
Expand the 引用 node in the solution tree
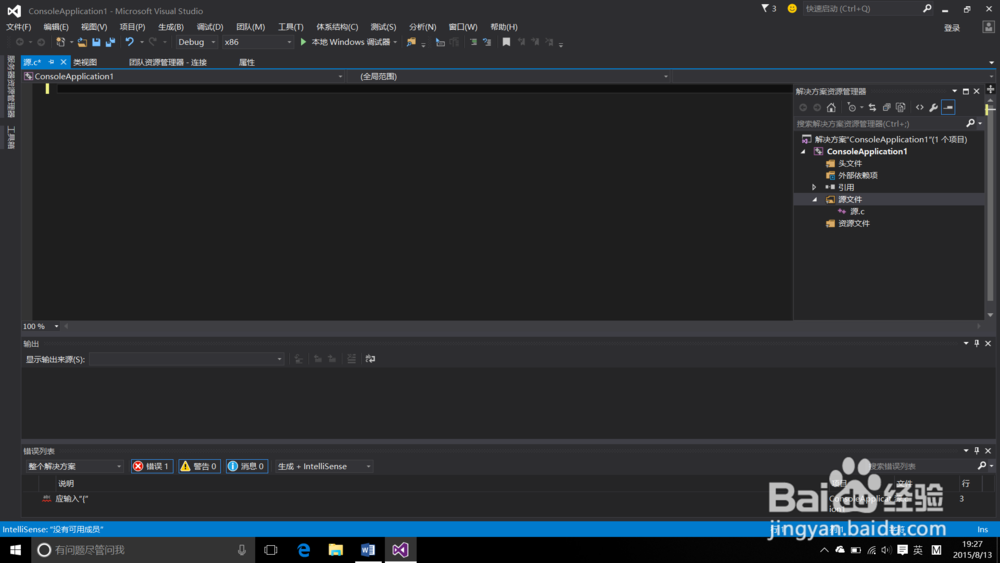click(814, 187)
